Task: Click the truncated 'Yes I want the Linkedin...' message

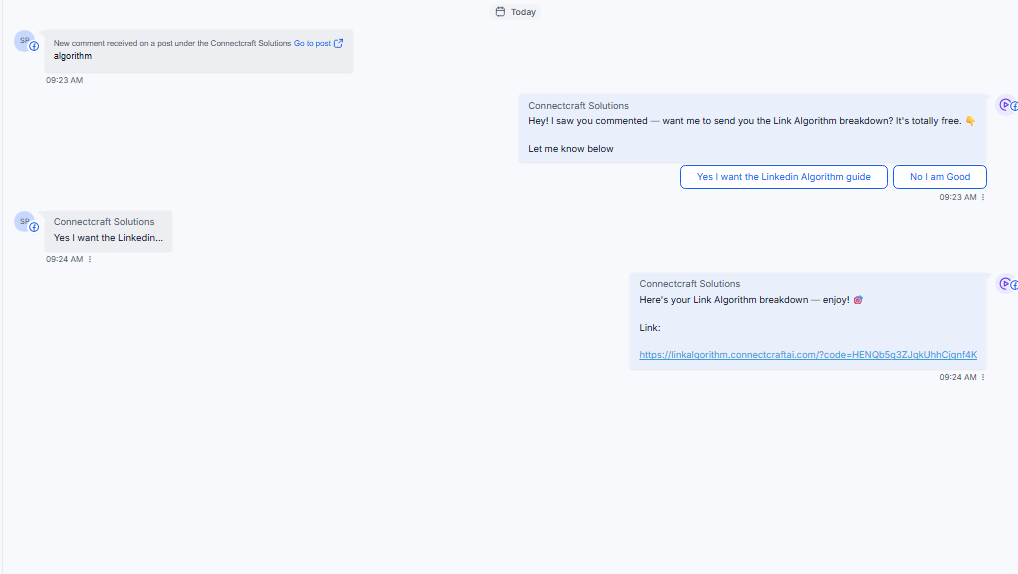Action: point(108,238)
